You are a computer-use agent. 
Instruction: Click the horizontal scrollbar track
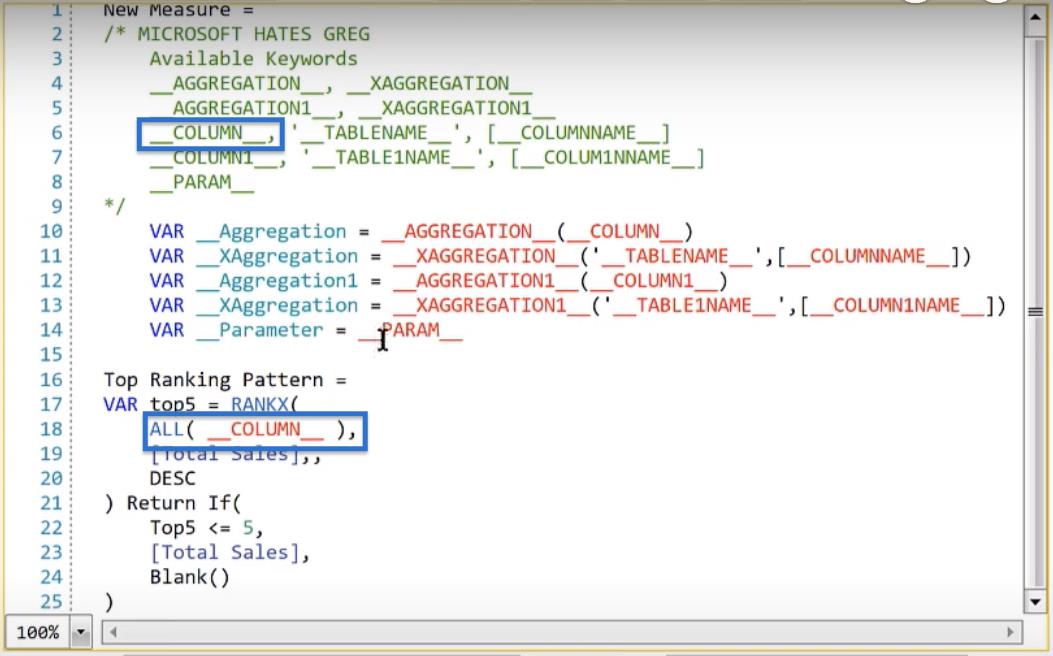pos(561,632)
